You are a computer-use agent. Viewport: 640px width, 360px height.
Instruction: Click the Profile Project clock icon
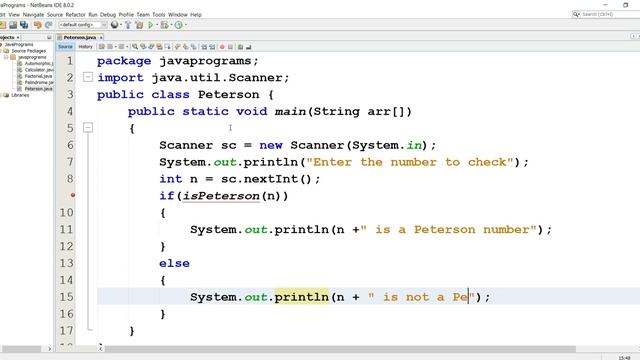178,25
